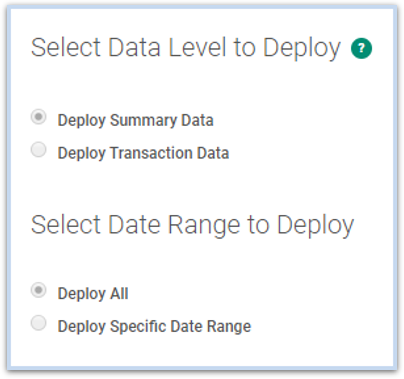
Task: Click the green question mark icon
Action: pos(361,48)
